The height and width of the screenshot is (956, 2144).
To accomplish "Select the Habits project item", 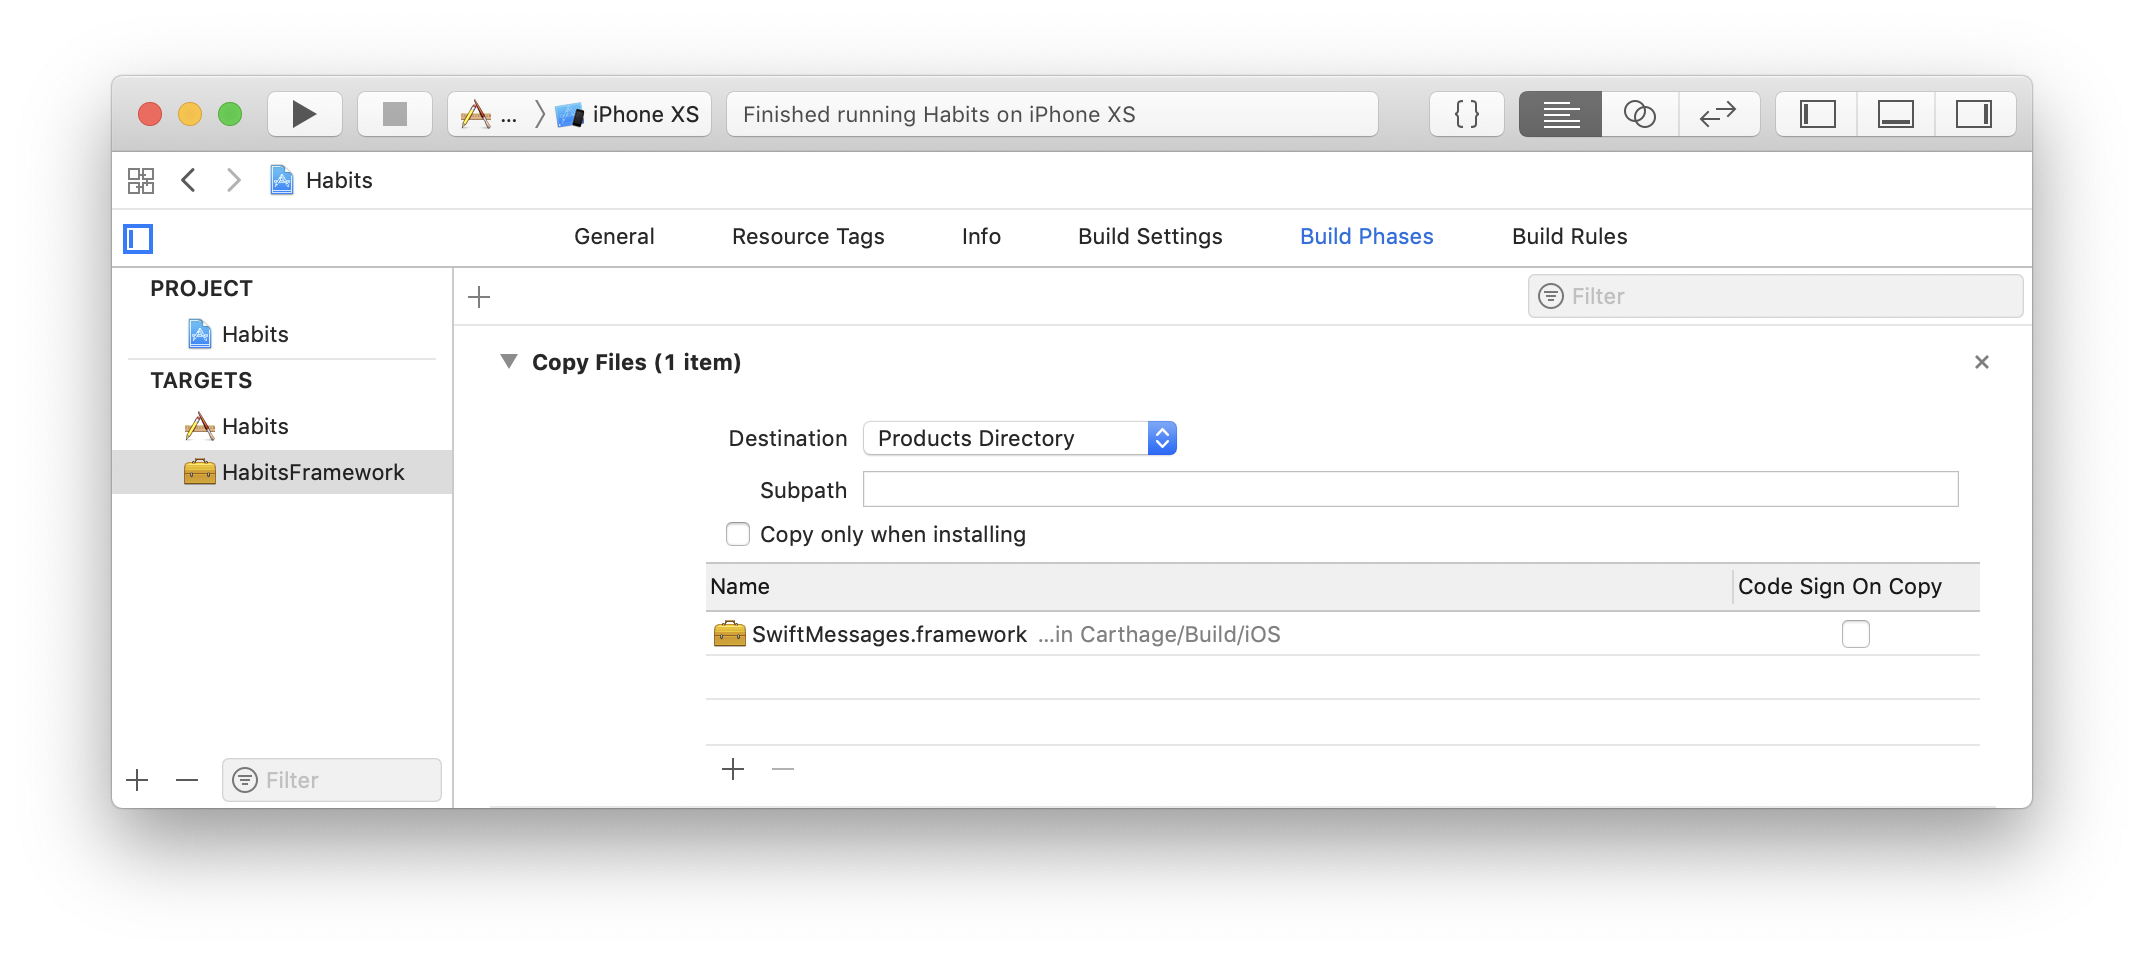I will [x=282, y=334].
